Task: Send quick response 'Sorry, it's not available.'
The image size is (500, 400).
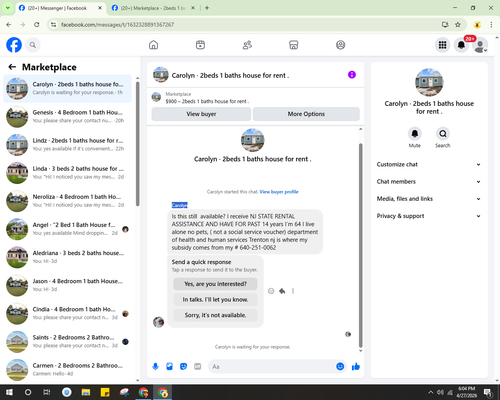Action: click(215, 315)
